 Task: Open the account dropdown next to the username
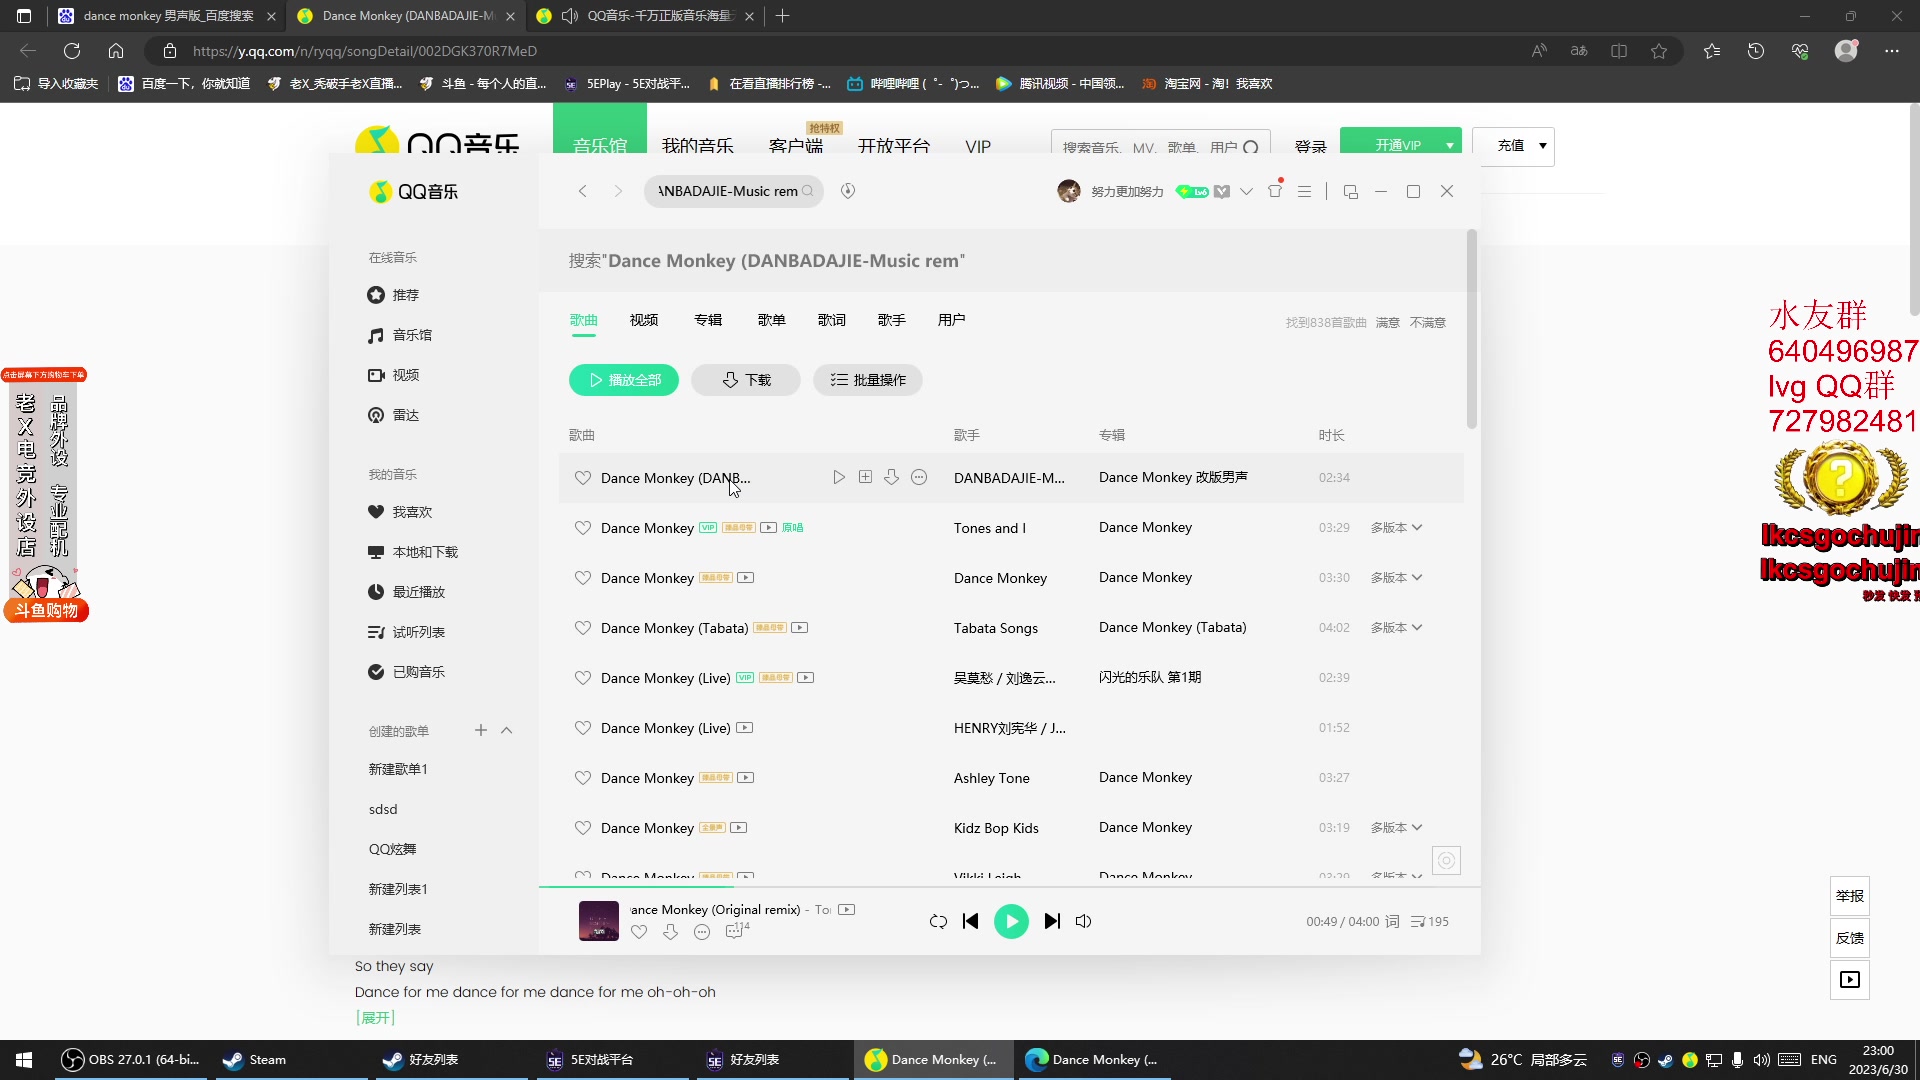(1246, 191)
